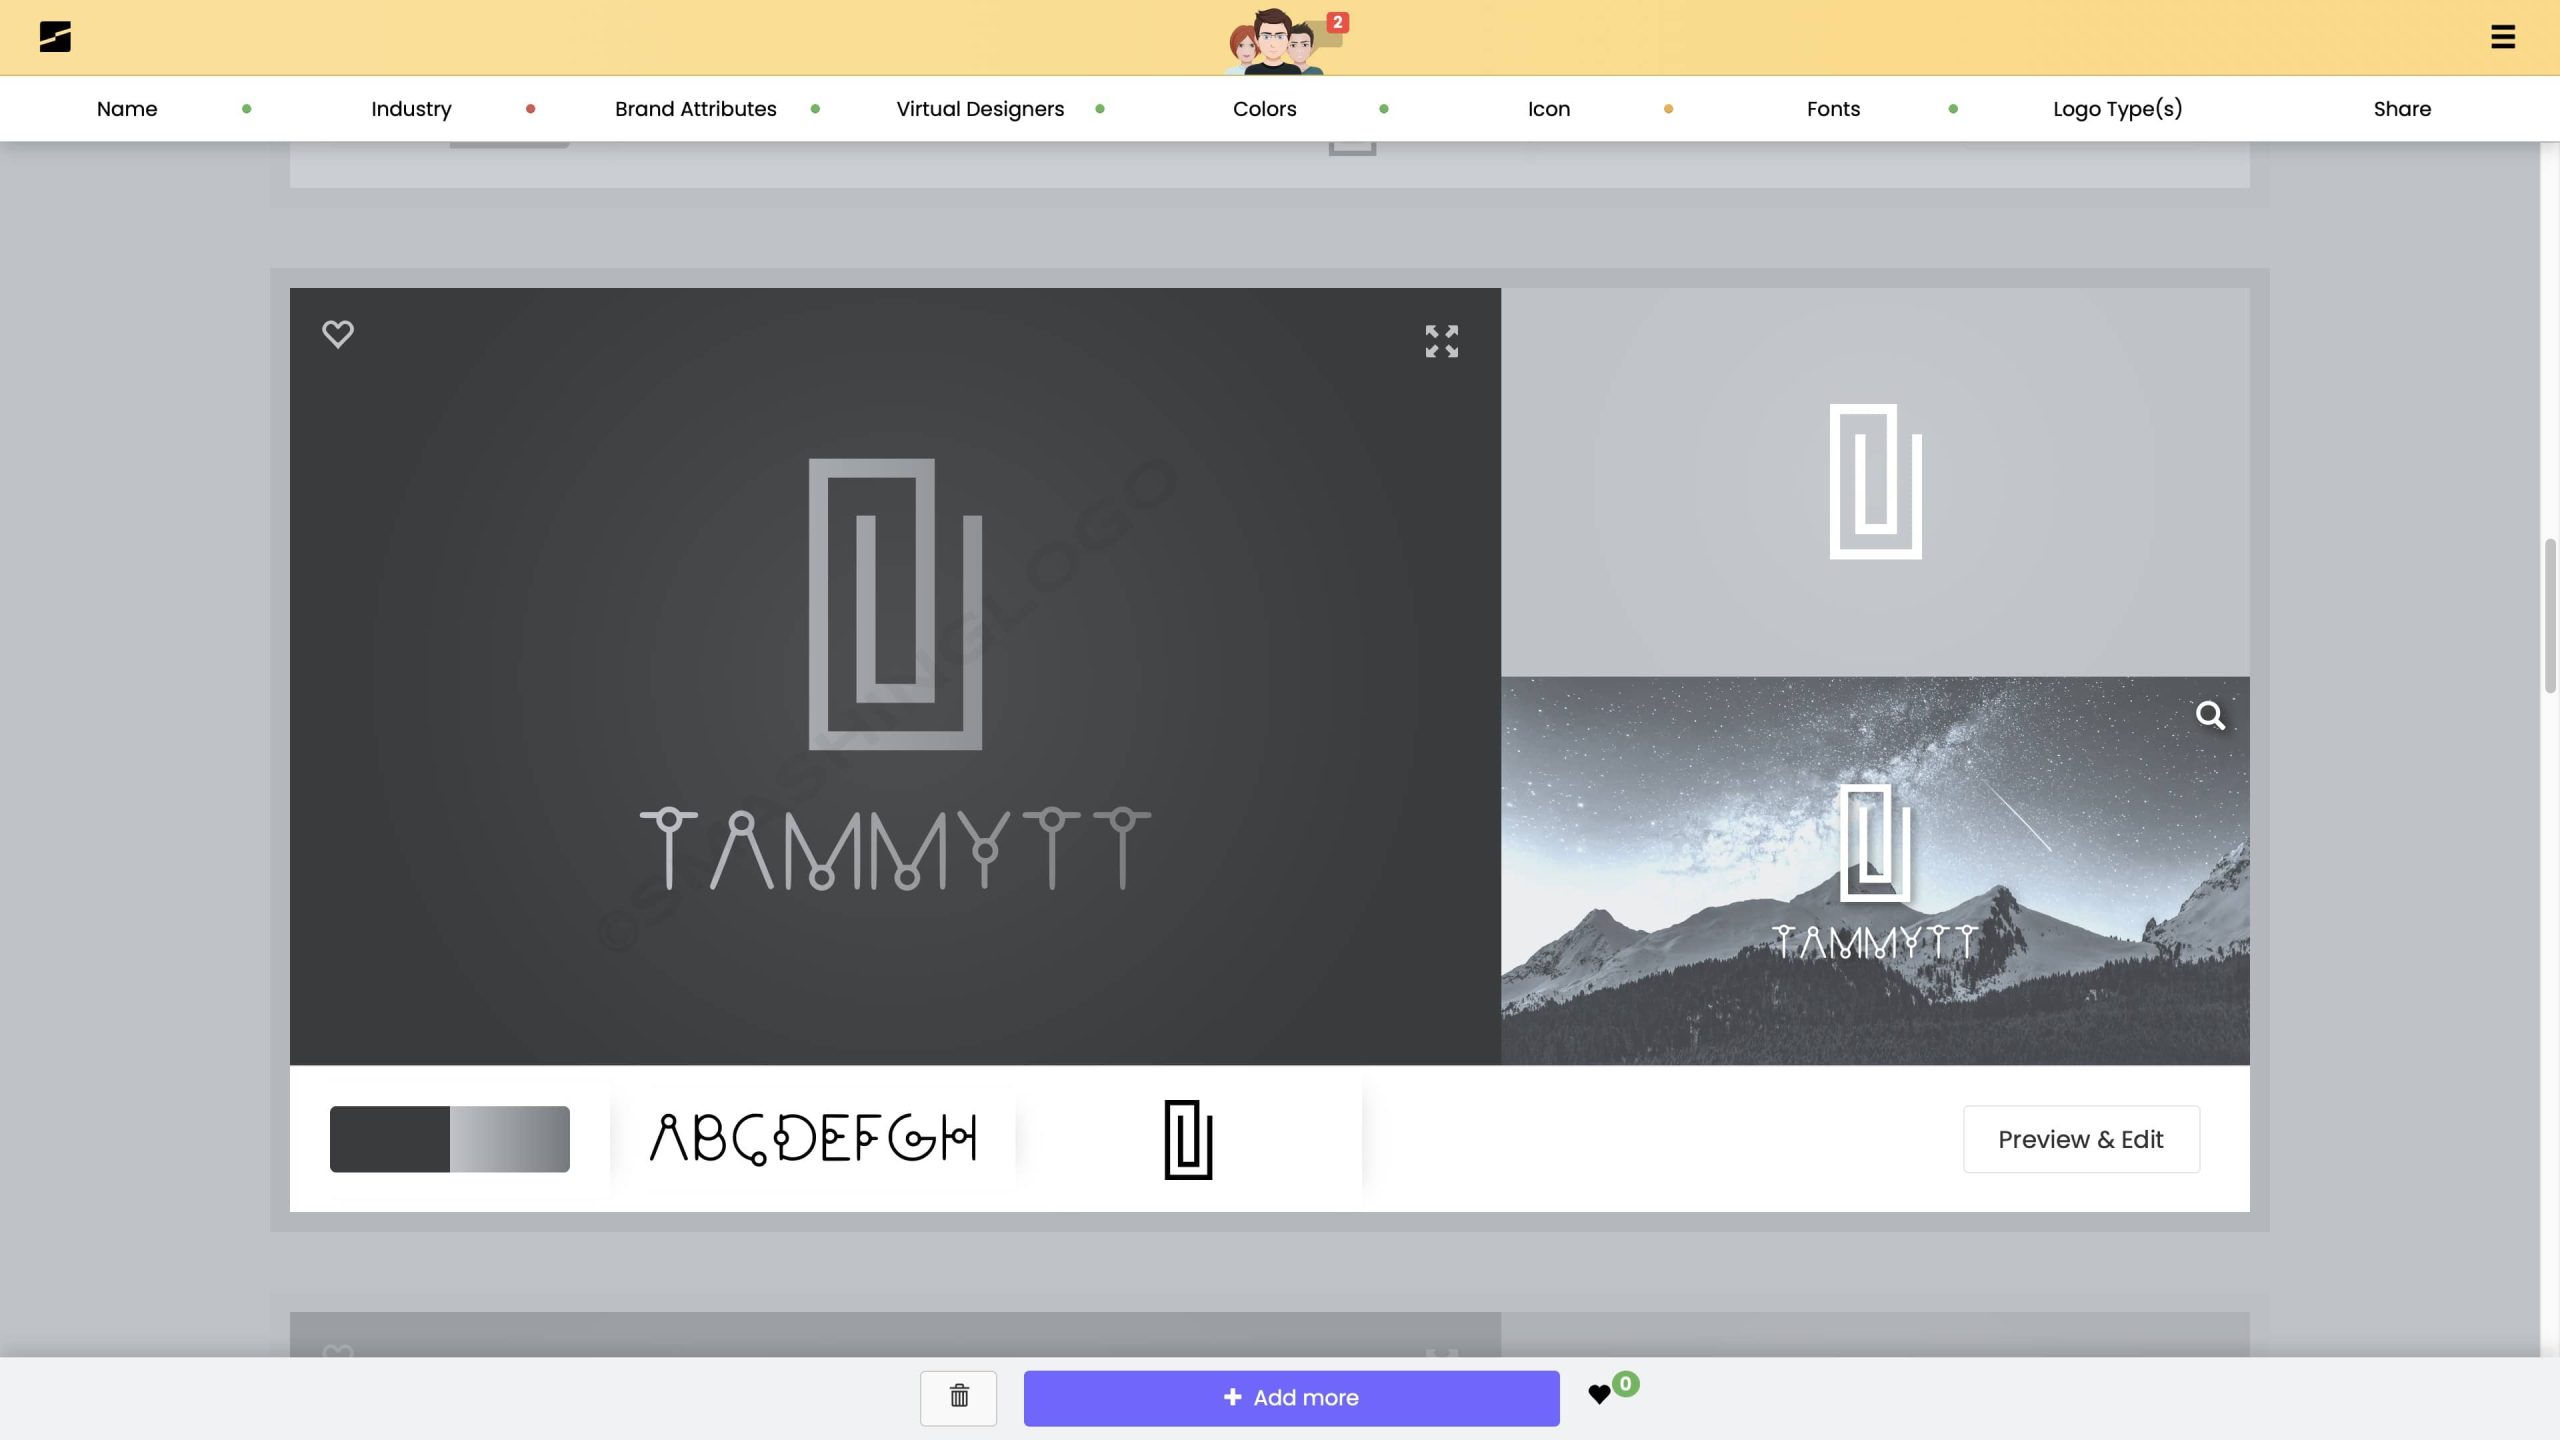The height and width of the screenshot is (1440, 2560).
Task: Click the site logo in the top bar
Action: tap(55, 37)
